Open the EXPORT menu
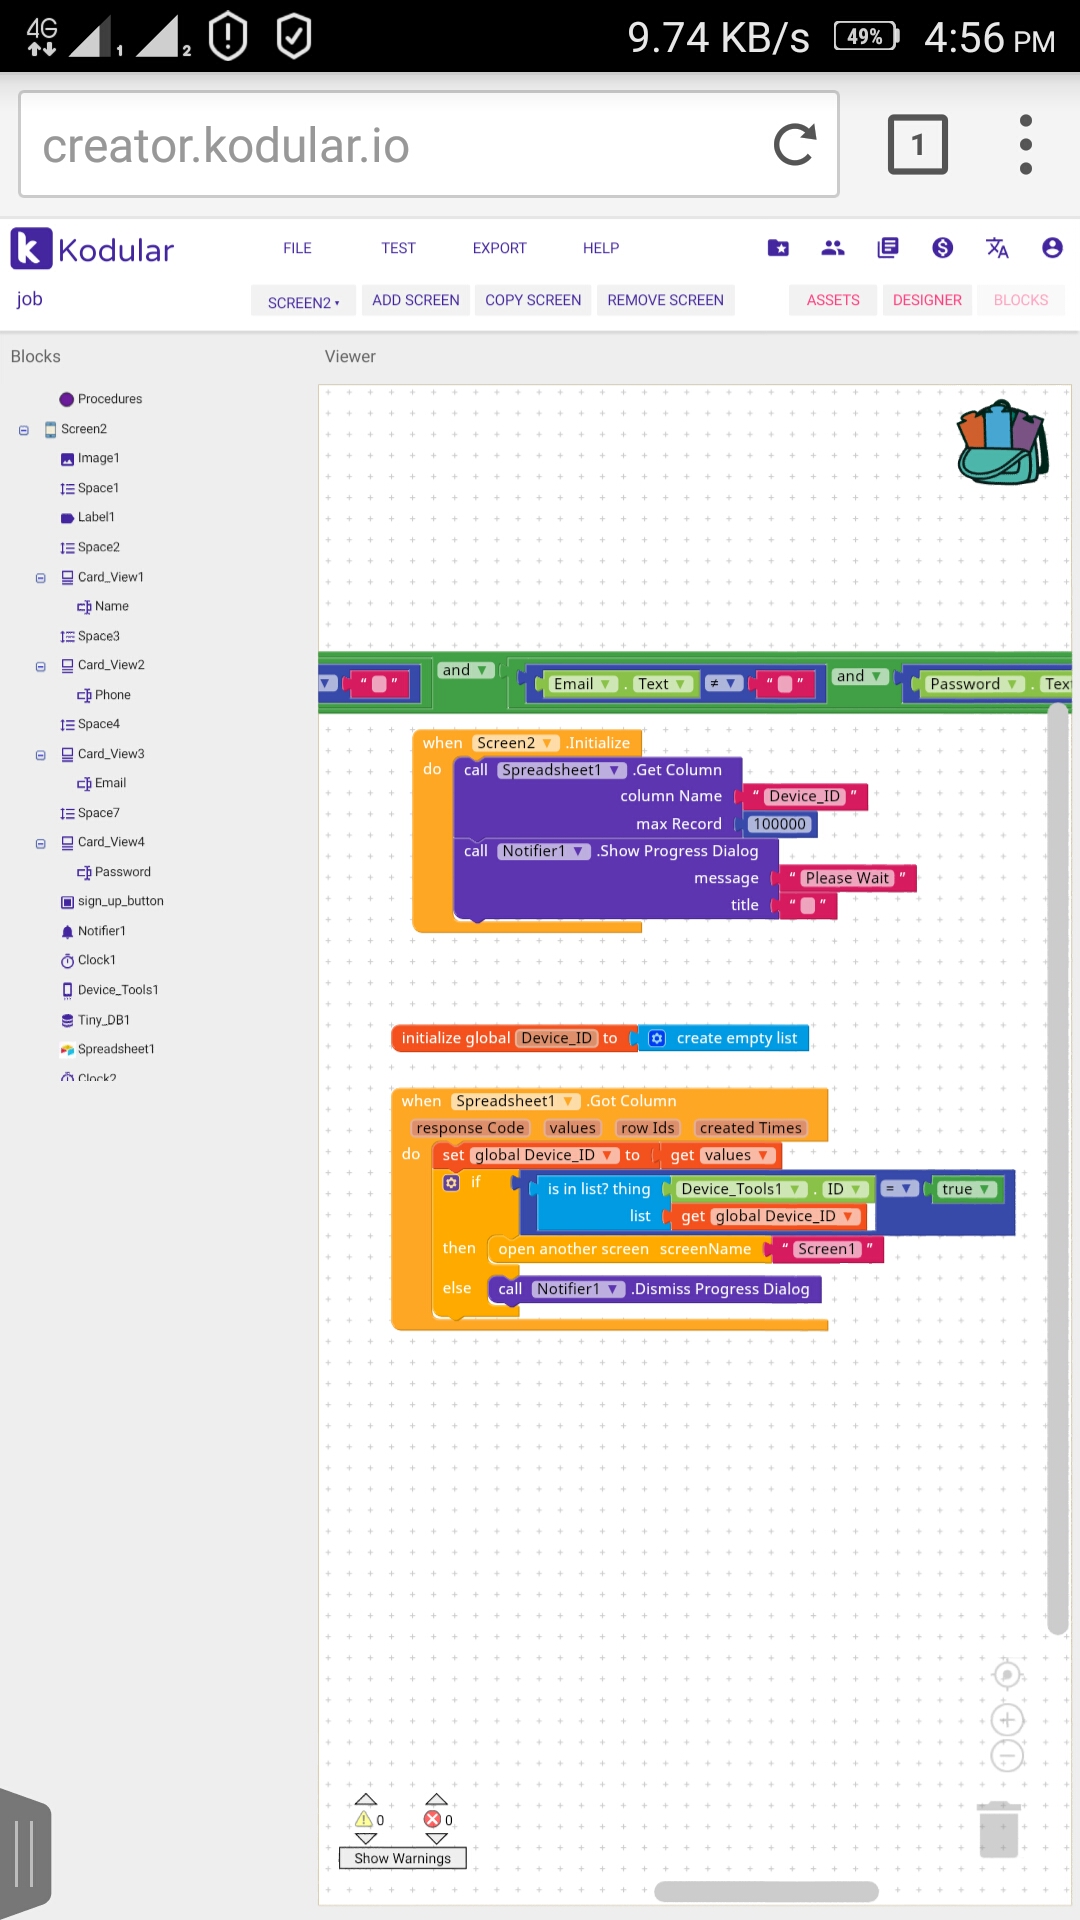 [499, 248]
